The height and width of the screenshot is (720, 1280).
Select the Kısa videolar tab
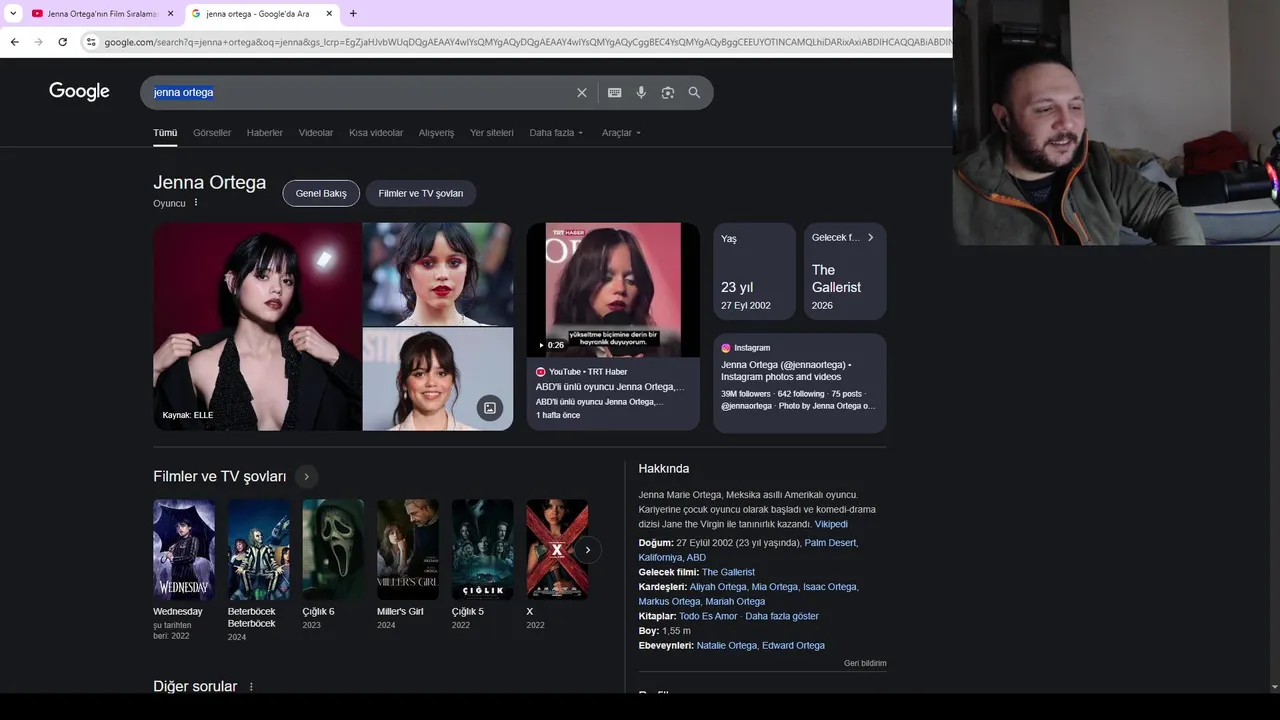[x=376, y=133]
